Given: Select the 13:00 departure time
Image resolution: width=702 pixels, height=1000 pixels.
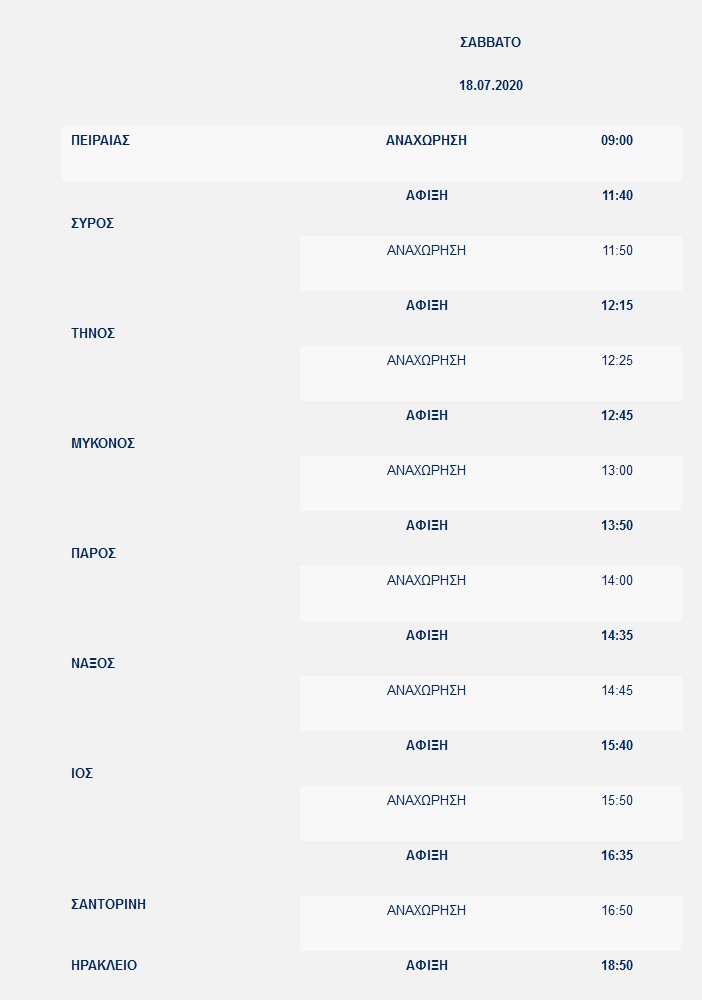Looking at the screenshot, I should pos(617,471).
